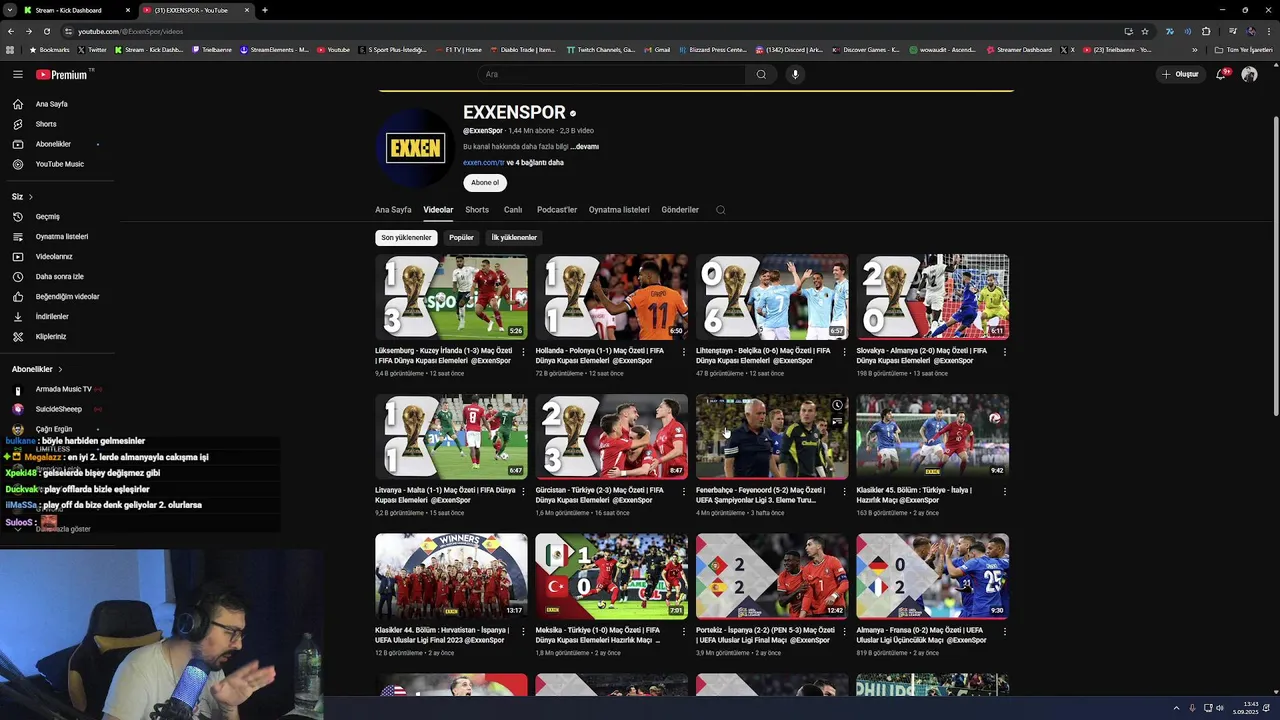Click the search magnifier button
The image size is (1280, 720).
coord(761,74)
